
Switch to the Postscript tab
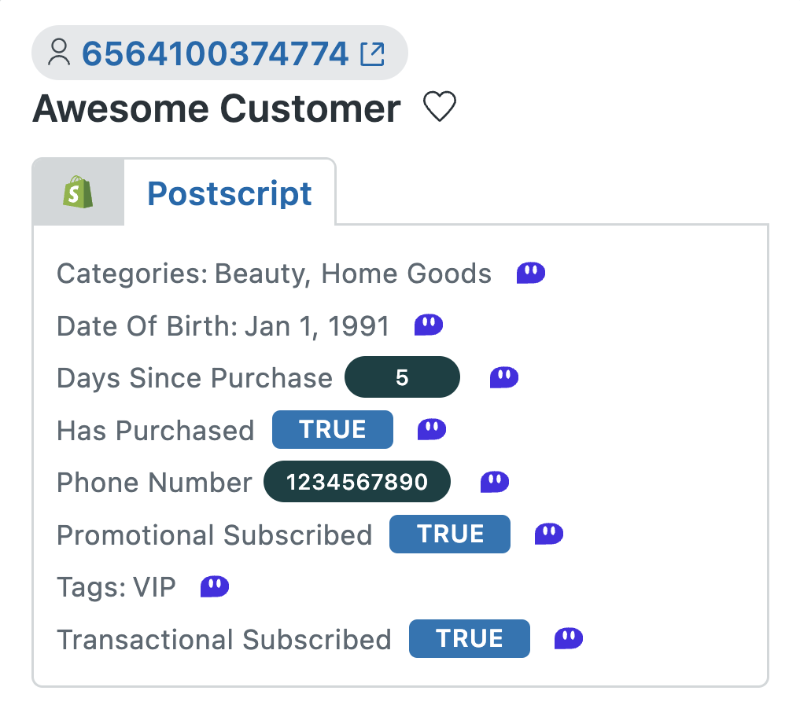pos(229,193)
